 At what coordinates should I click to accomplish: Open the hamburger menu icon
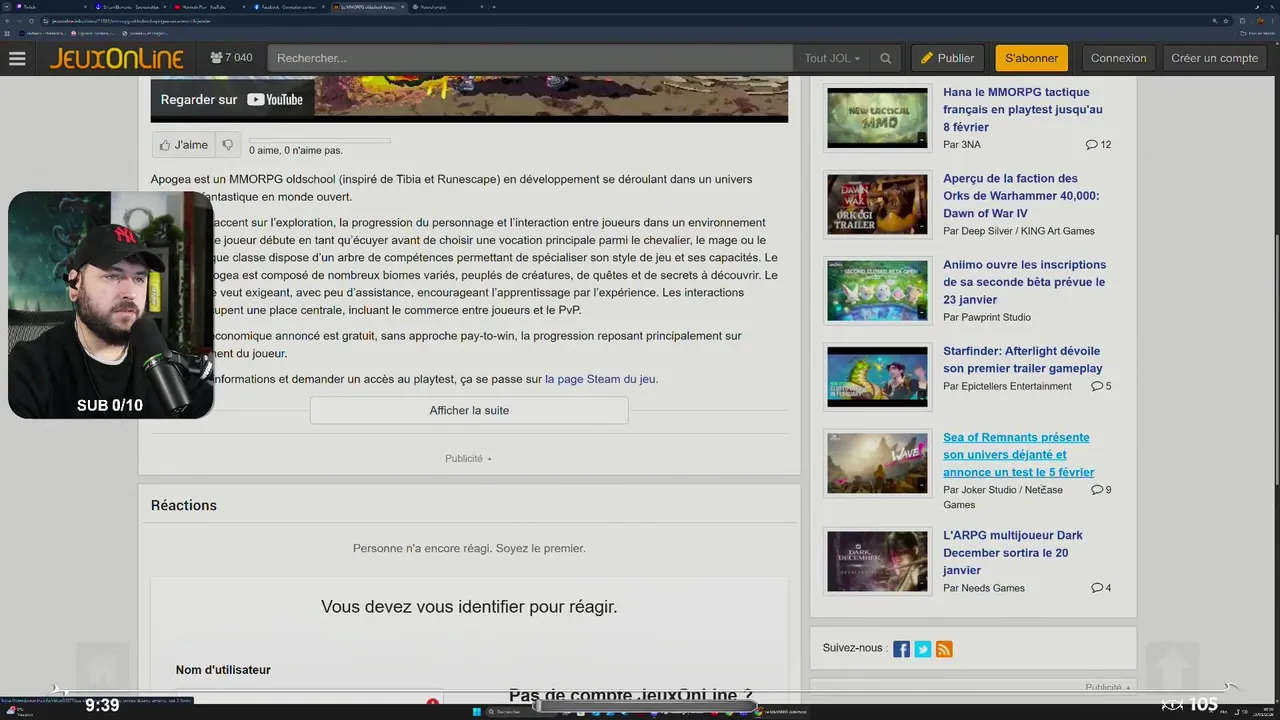17,58
